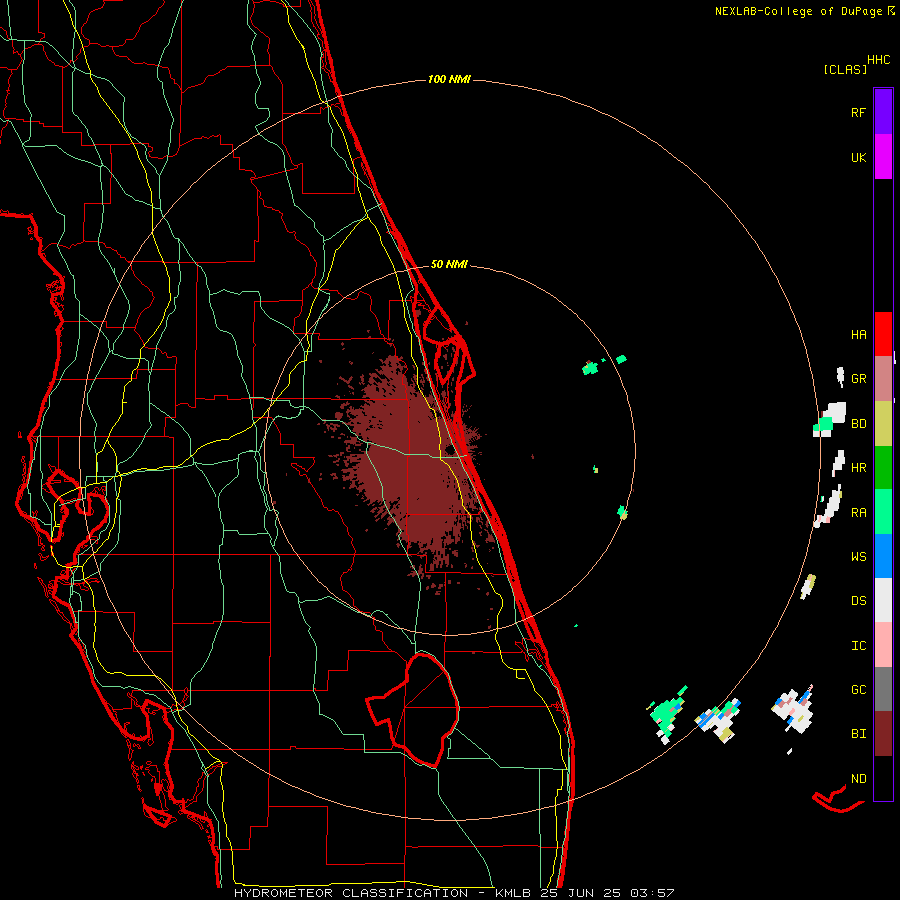The height and width of the screenshot is (900, 900).
Task: Click the BI legend label
Action: coord(858,734)
